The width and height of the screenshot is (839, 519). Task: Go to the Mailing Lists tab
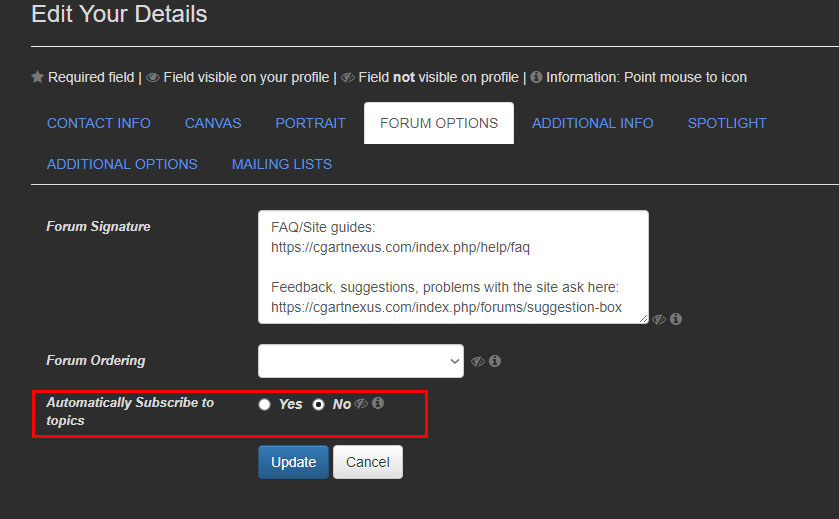tap(282, 164)
